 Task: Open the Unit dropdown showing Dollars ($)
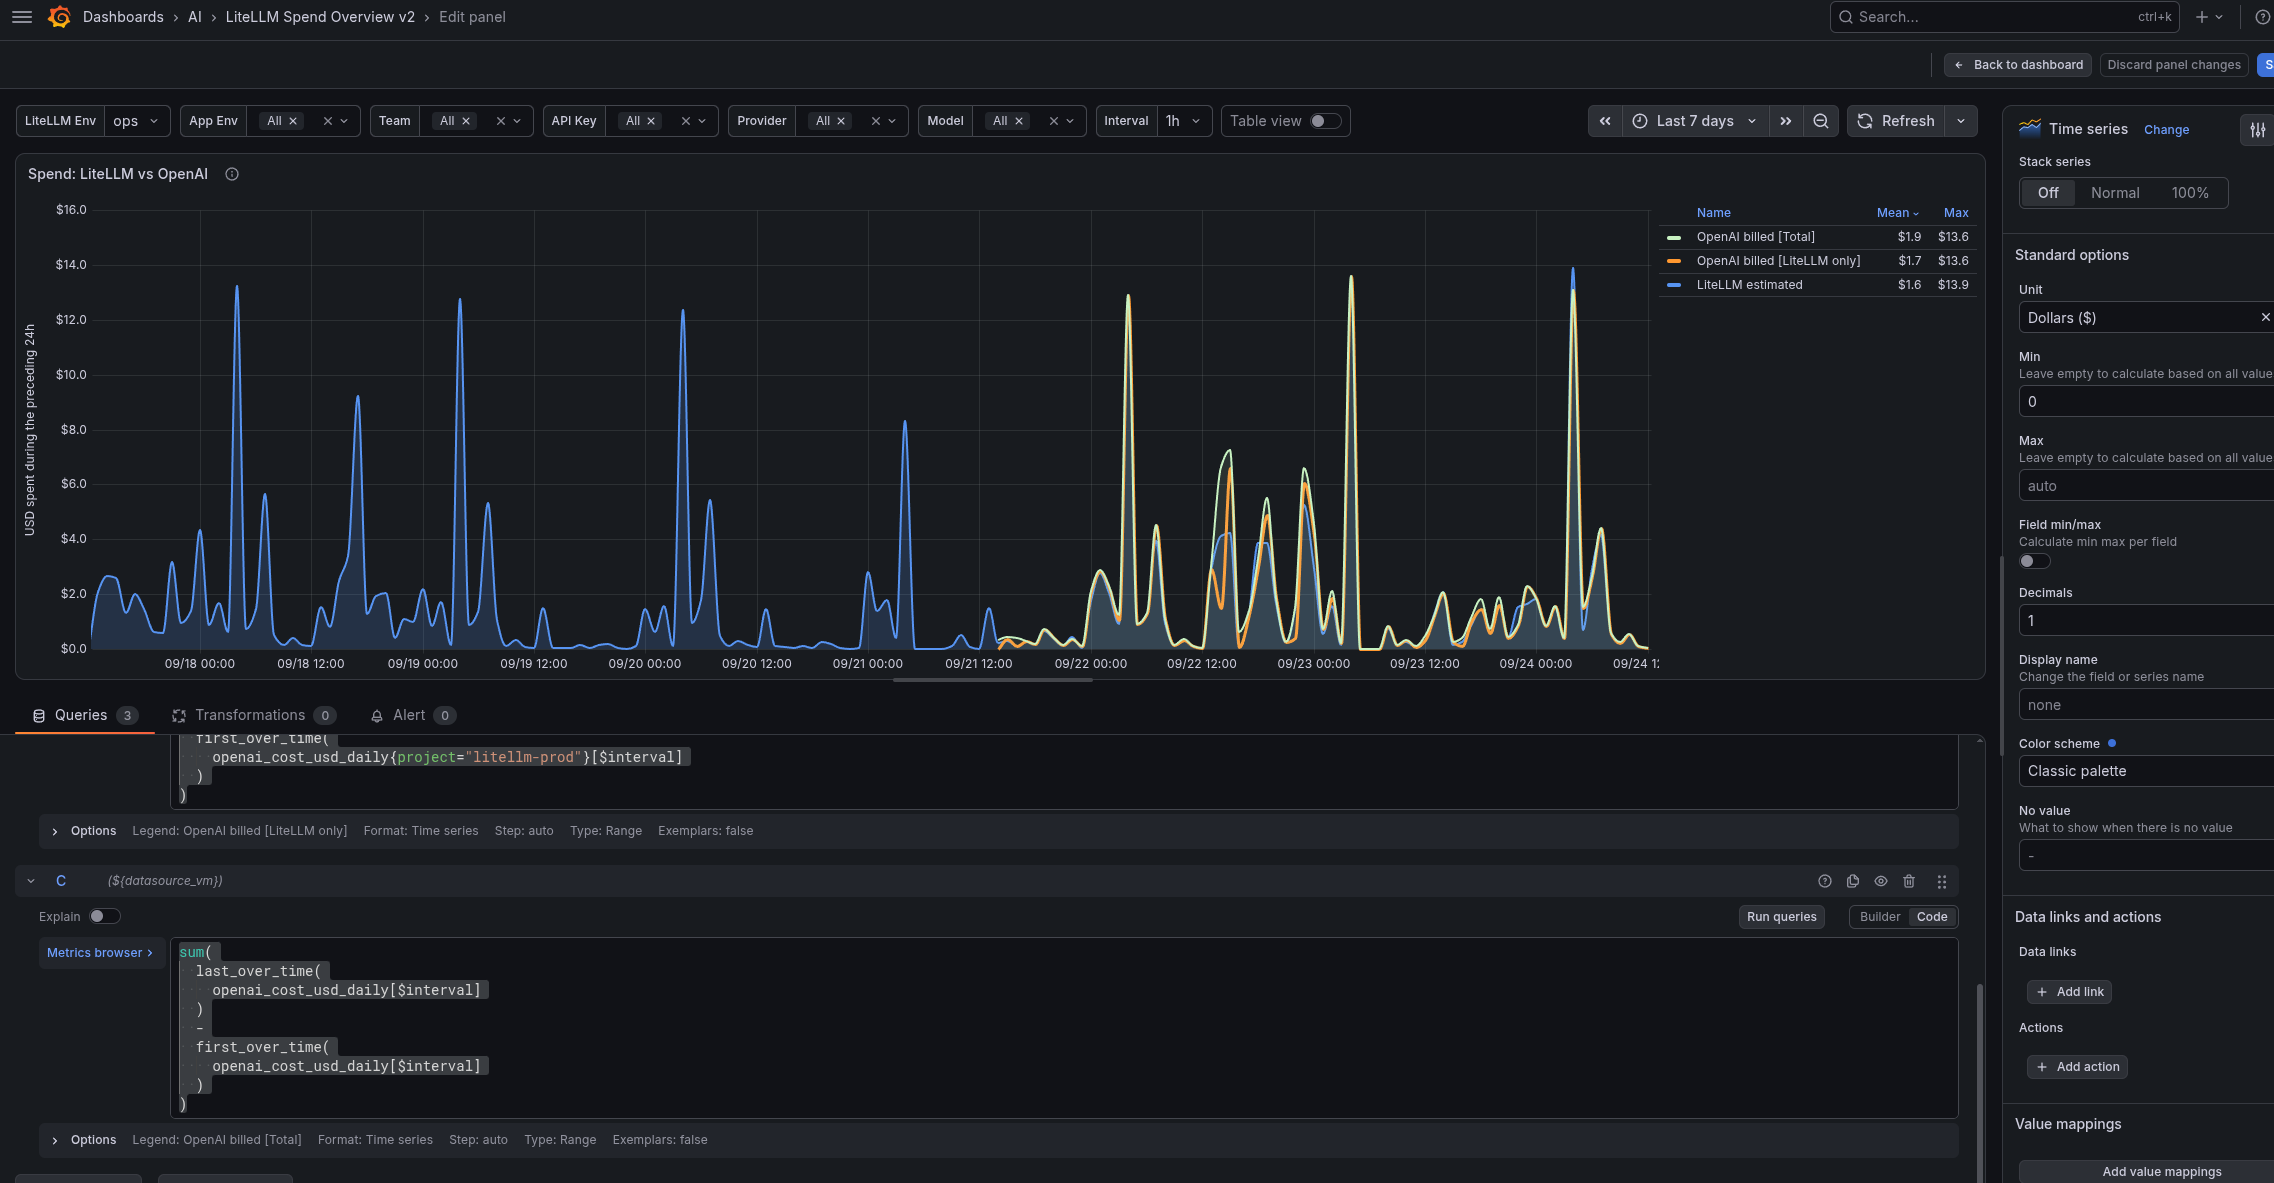[x=2146, y=317]
